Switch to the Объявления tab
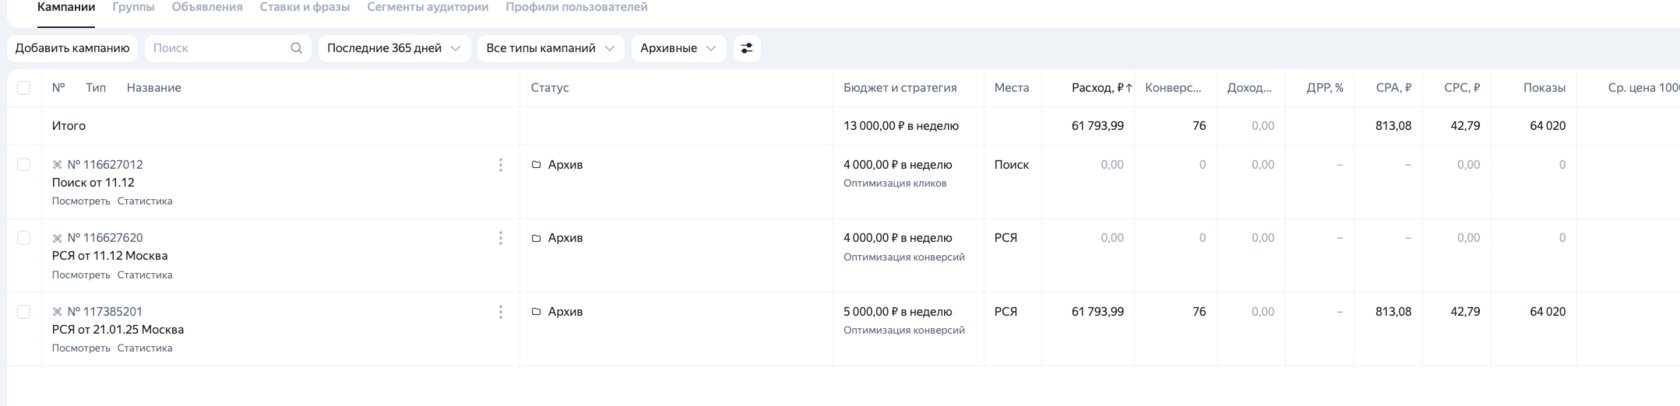Viewport: 1680px width, 406px height. pyautogui.click(x=207, y=7)
